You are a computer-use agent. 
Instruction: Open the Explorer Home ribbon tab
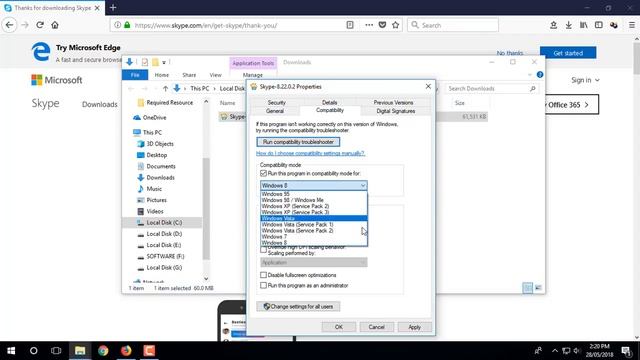click(x=162, y=75)
